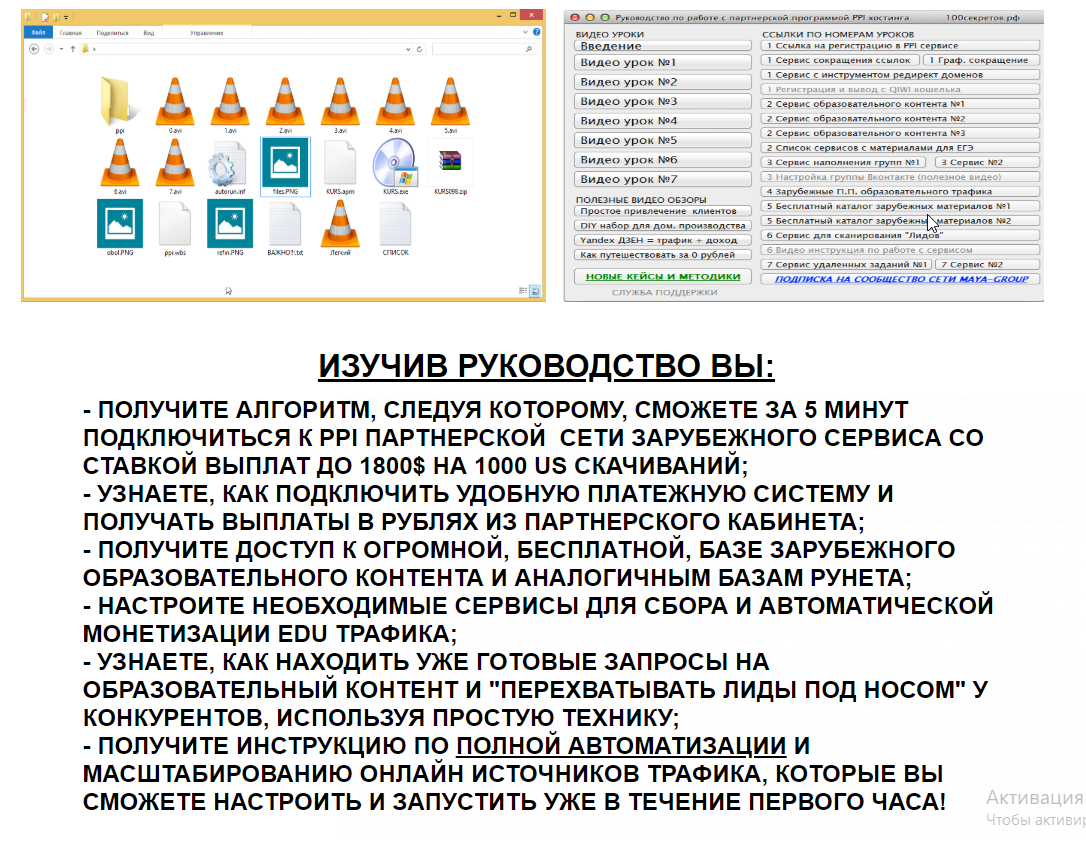The height and width of the screenshot is (843, 1086).
Task: Select the ВАЖНО!!!.txt text file
Action: [285, 224]
